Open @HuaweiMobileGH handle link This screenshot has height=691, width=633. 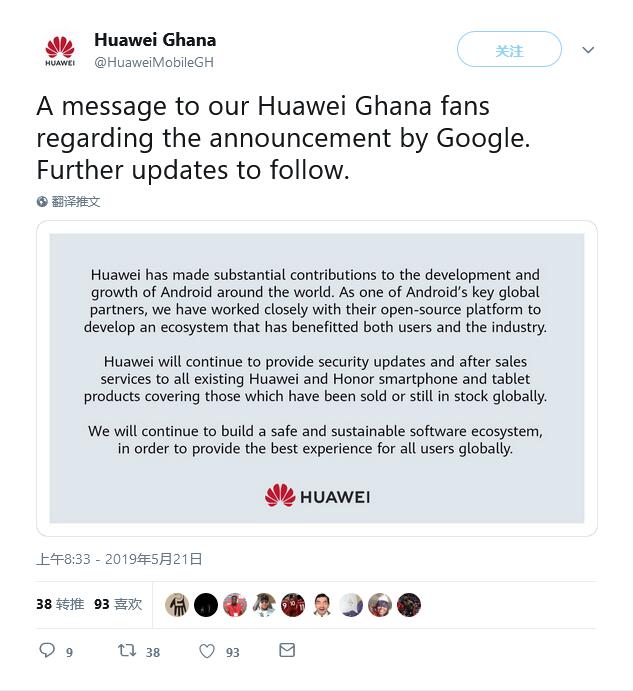(x=154, y=62)
